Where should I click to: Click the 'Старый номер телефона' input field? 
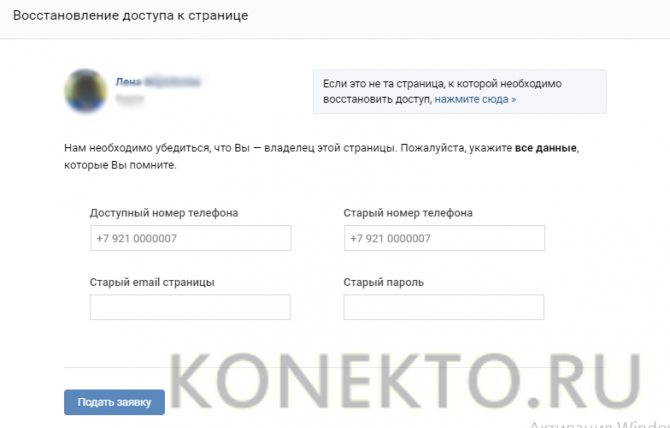point(444,238)
